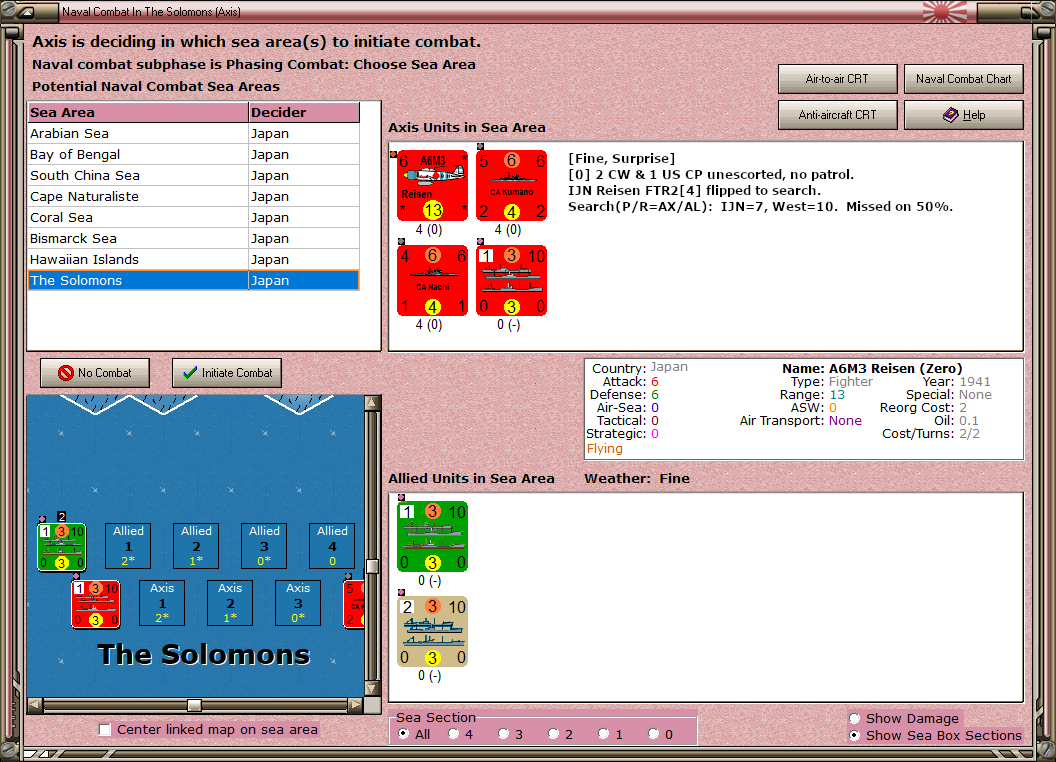Click the Decider column header
Image resolution: width=1056 pixels, height=762 pixels.
304,113
